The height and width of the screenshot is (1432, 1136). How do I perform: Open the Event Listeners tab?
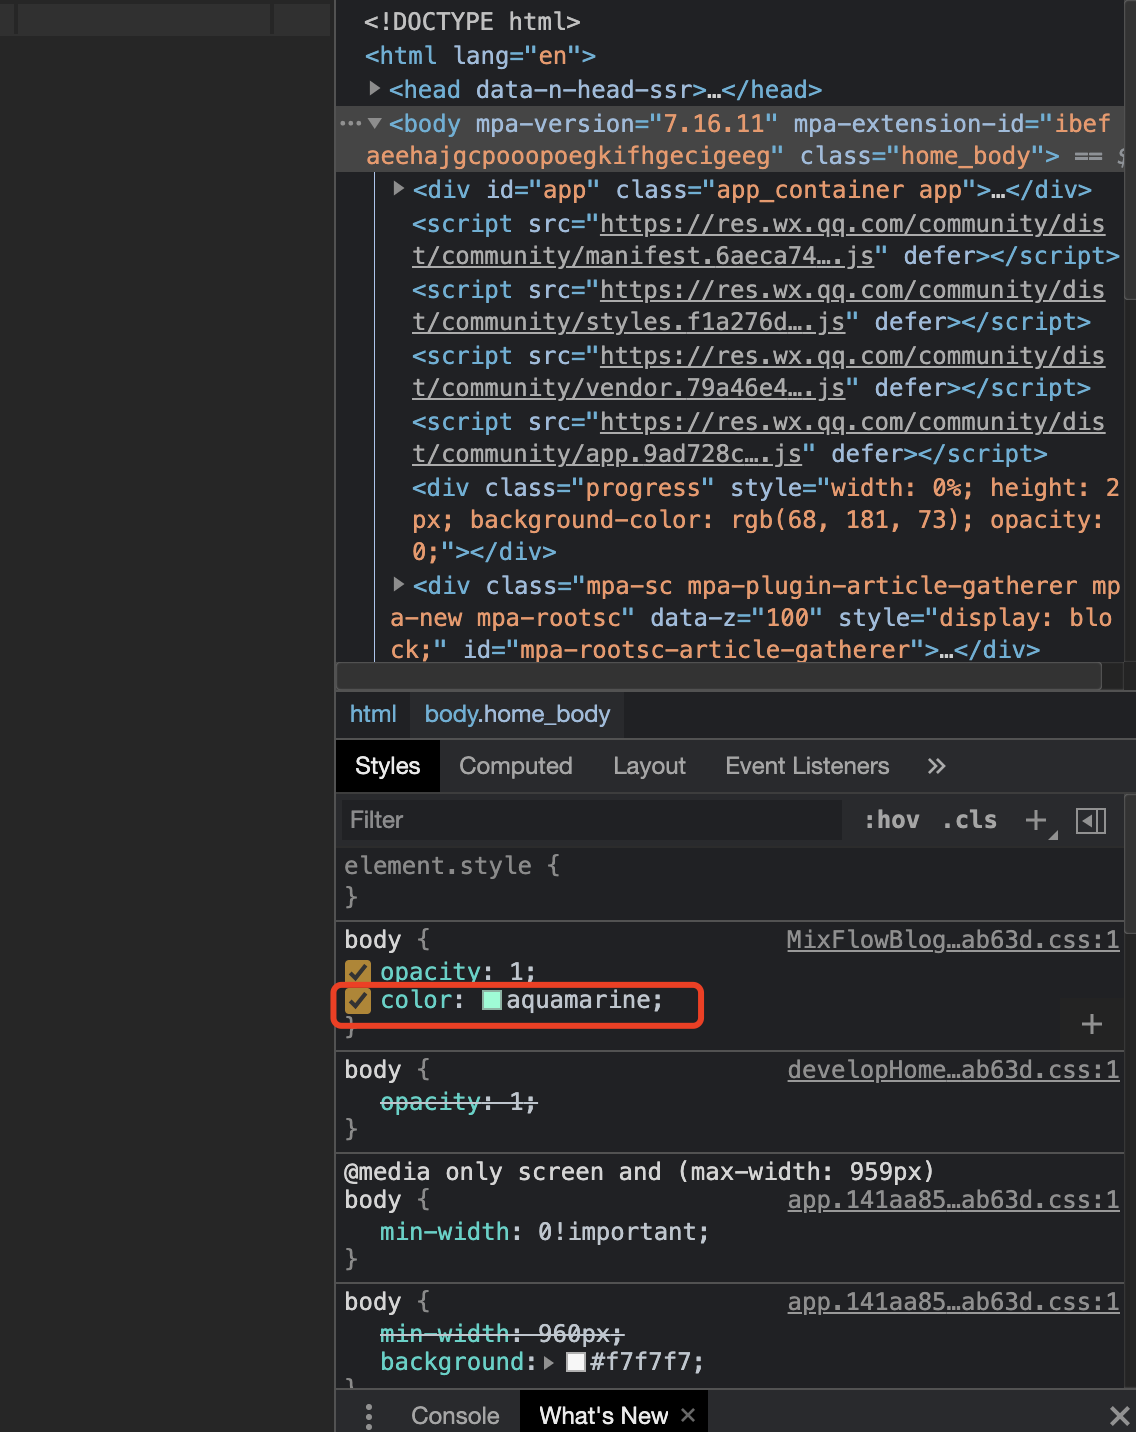[x=807, y=766]
